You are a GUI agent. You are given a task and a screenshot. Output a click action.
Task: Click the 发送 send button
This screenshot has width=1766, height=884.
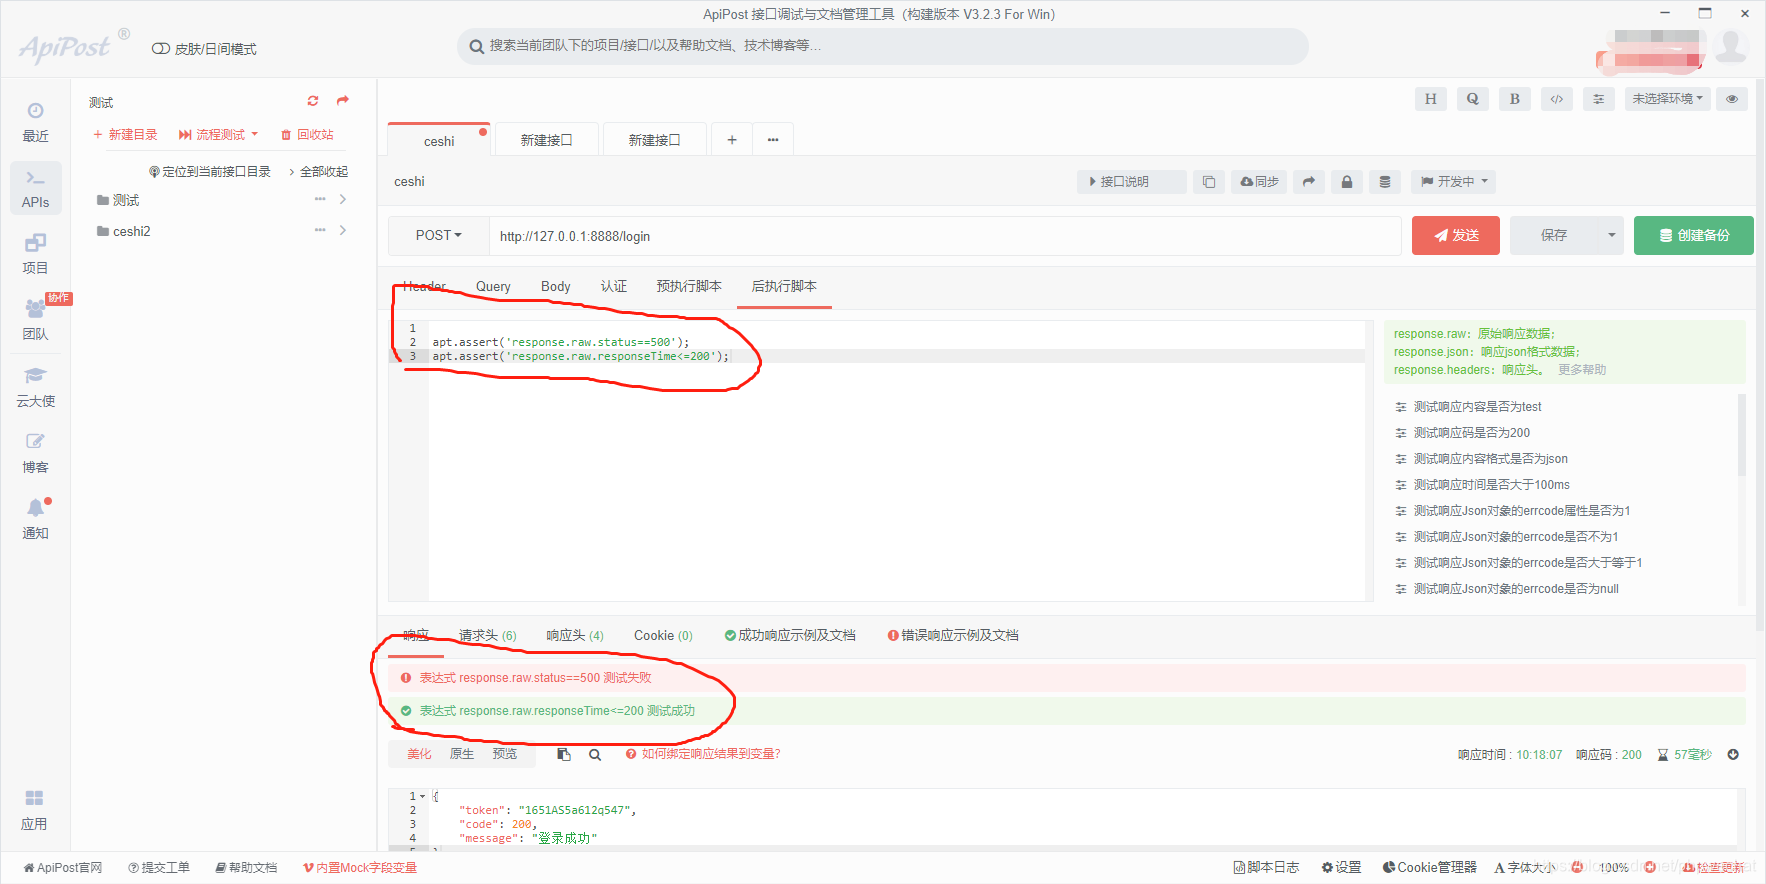pyautogui.click(x=1455, y=236)
